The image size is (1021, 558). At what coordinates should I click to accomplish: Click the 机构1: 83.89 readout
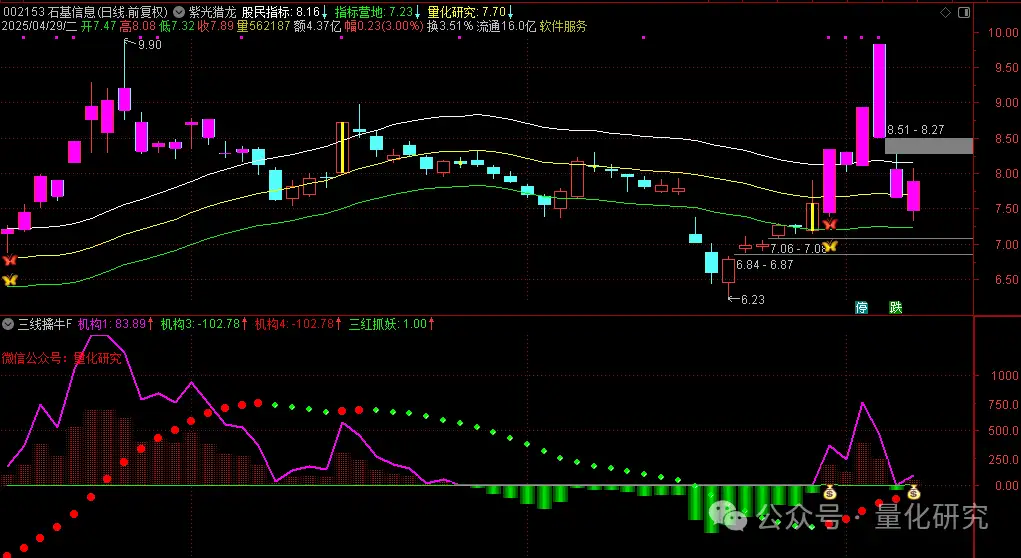tap(112, 324)
